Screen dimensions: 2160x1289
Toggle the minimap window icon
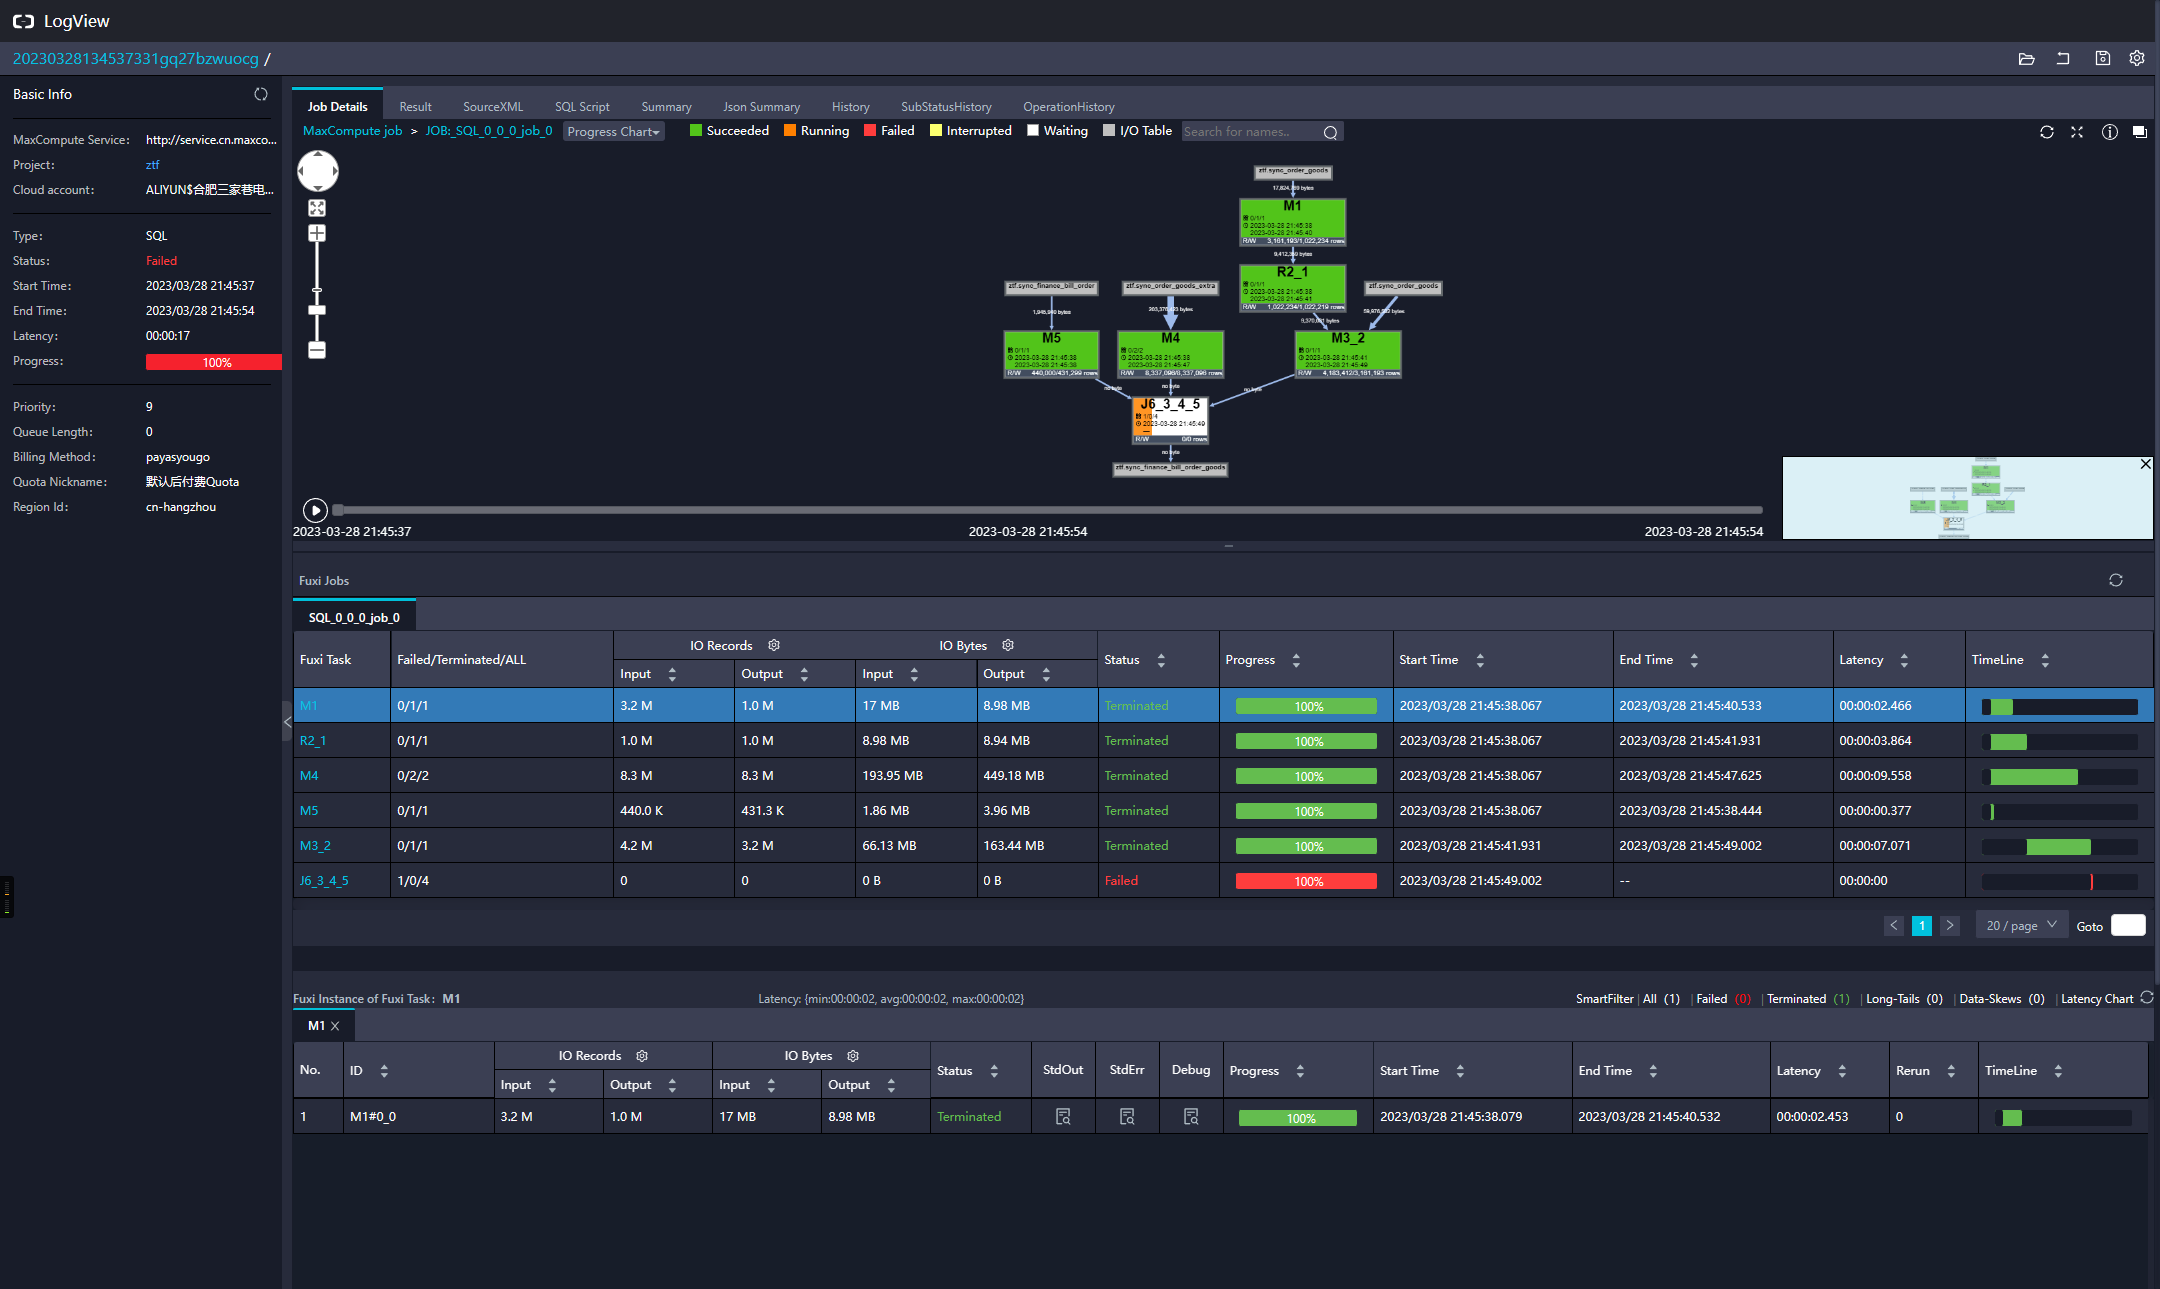[2140, 132]
